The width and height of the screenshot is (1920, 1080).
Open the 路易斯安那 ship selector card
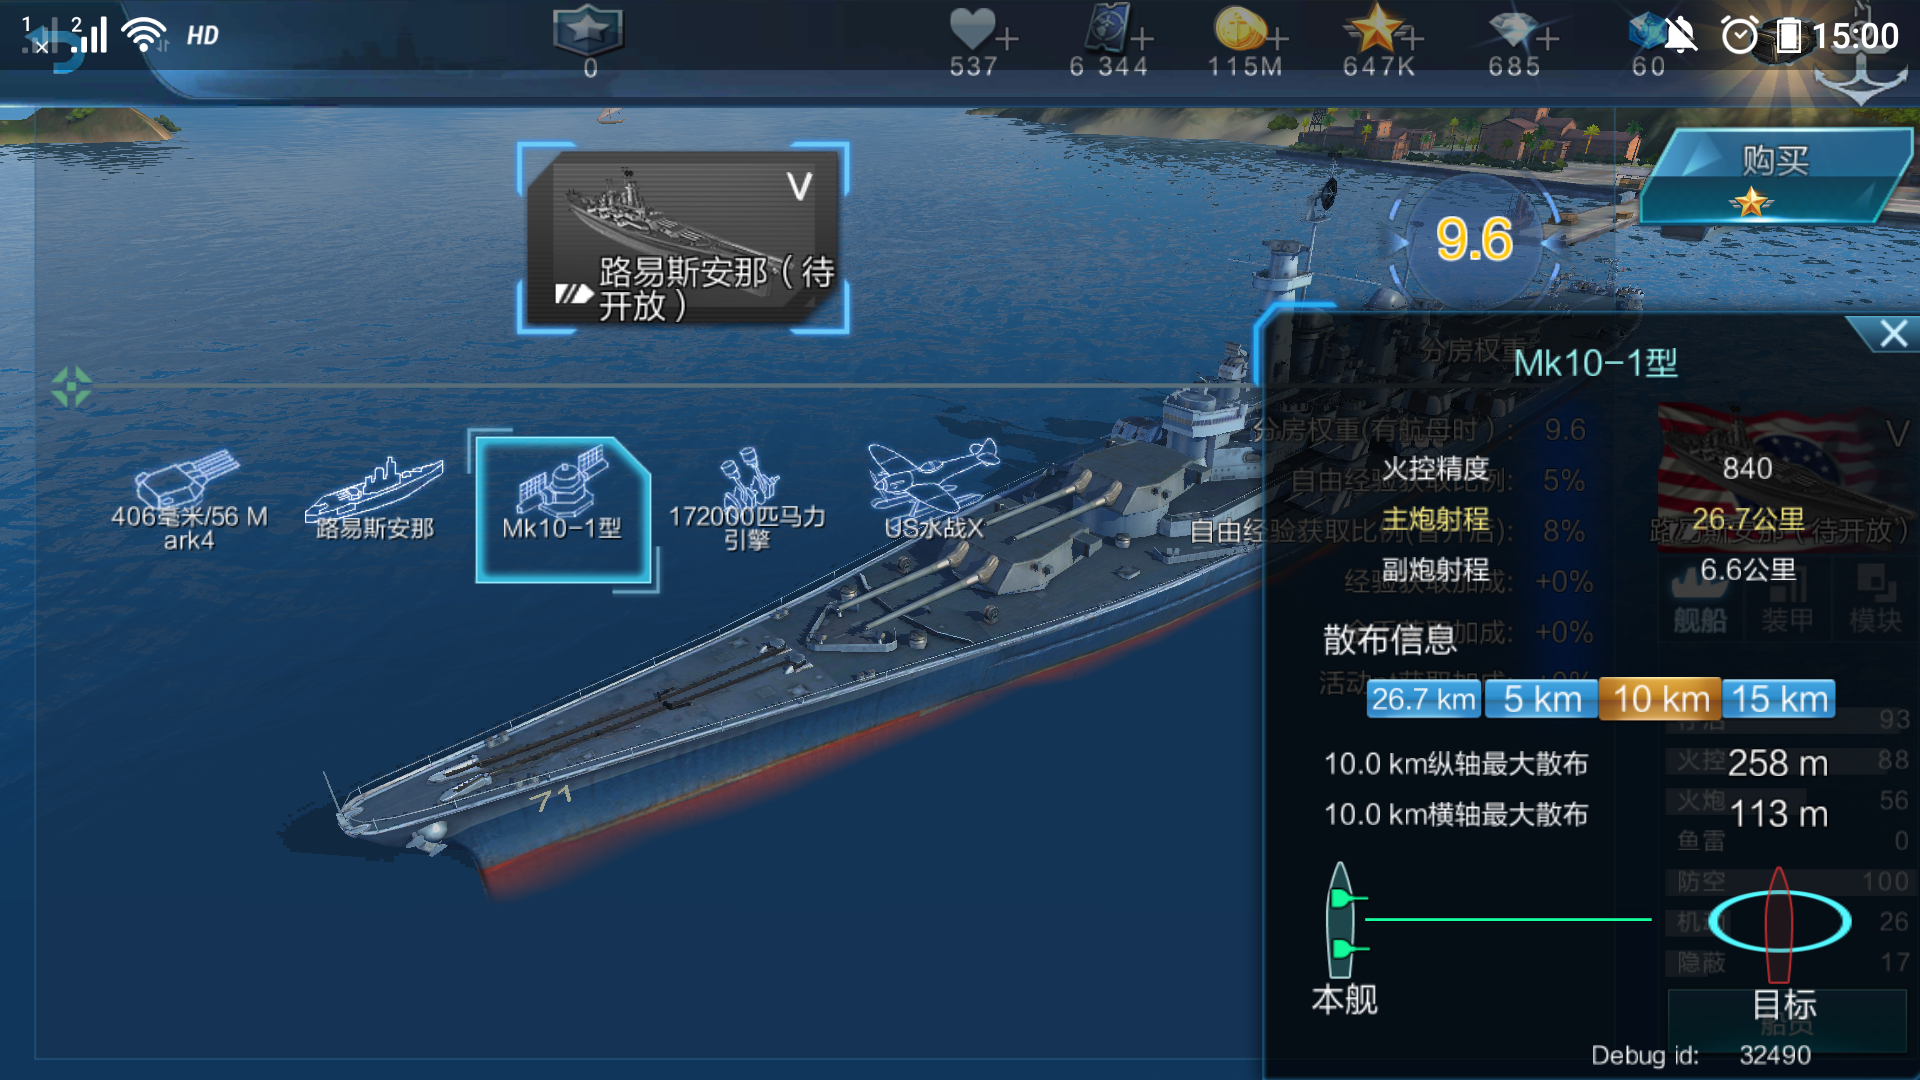pos(683,238)
